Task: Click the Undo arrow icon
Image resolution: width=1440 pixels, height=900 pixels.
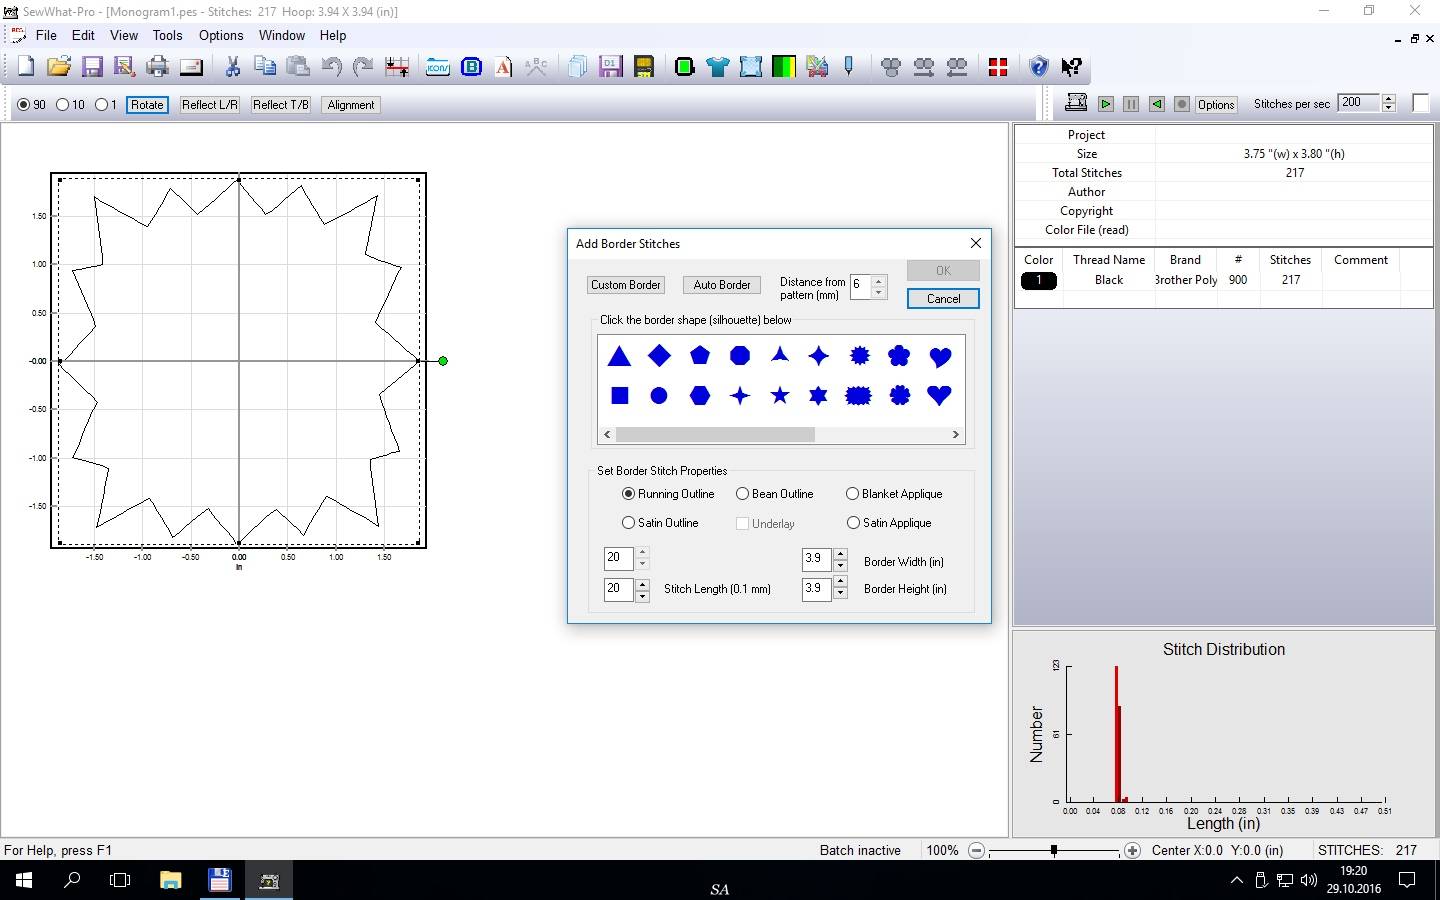Action: (331, 67)
